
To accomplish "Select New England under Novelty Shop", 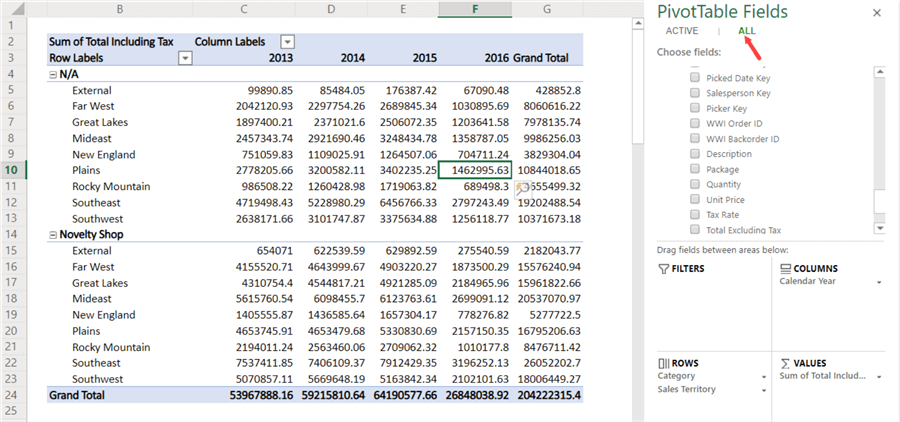I will pyautogui.click(x=119, y=315).
